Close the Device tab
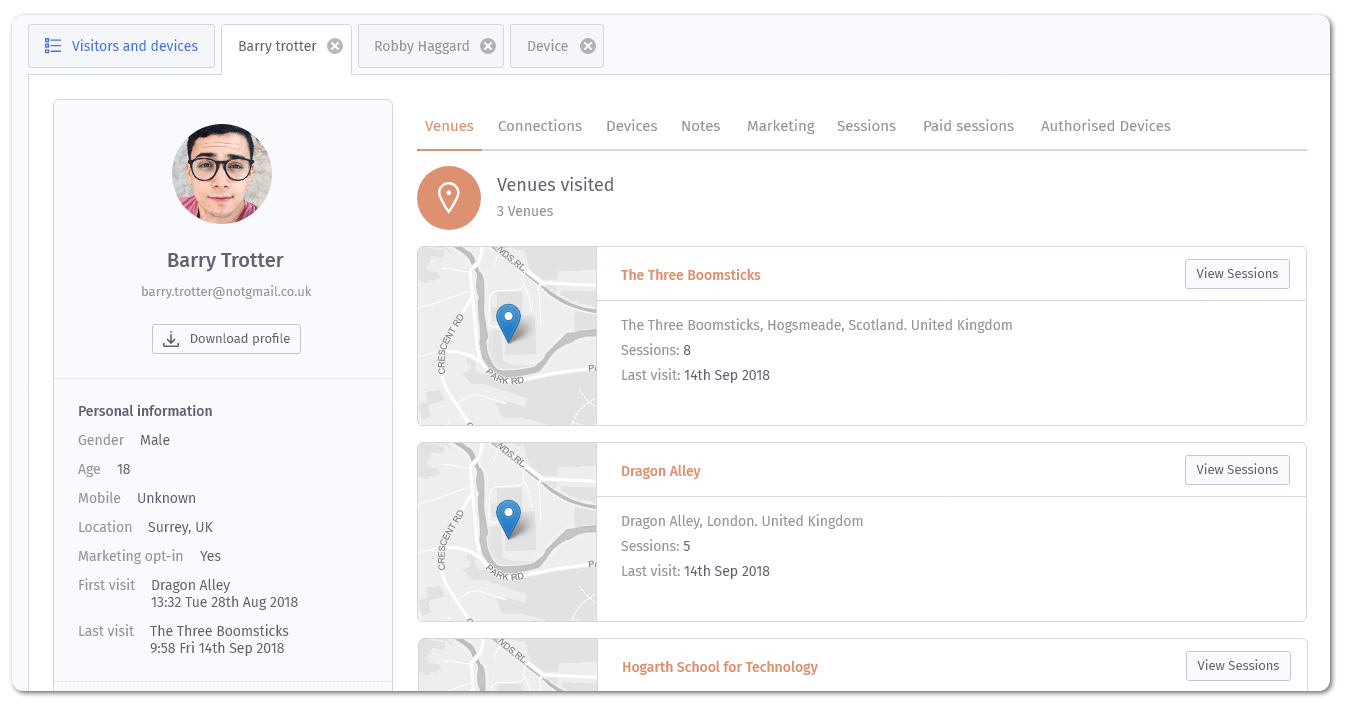1366x703 pixels. [x=588, y=45]
